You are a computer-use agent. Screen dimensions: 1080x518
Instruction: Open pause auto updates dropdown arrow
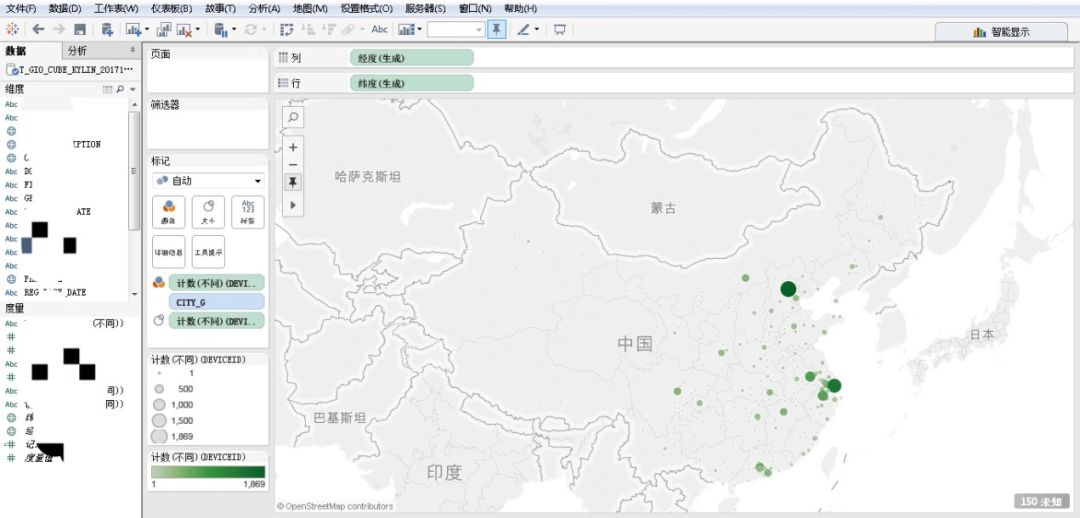click(234, 30)
